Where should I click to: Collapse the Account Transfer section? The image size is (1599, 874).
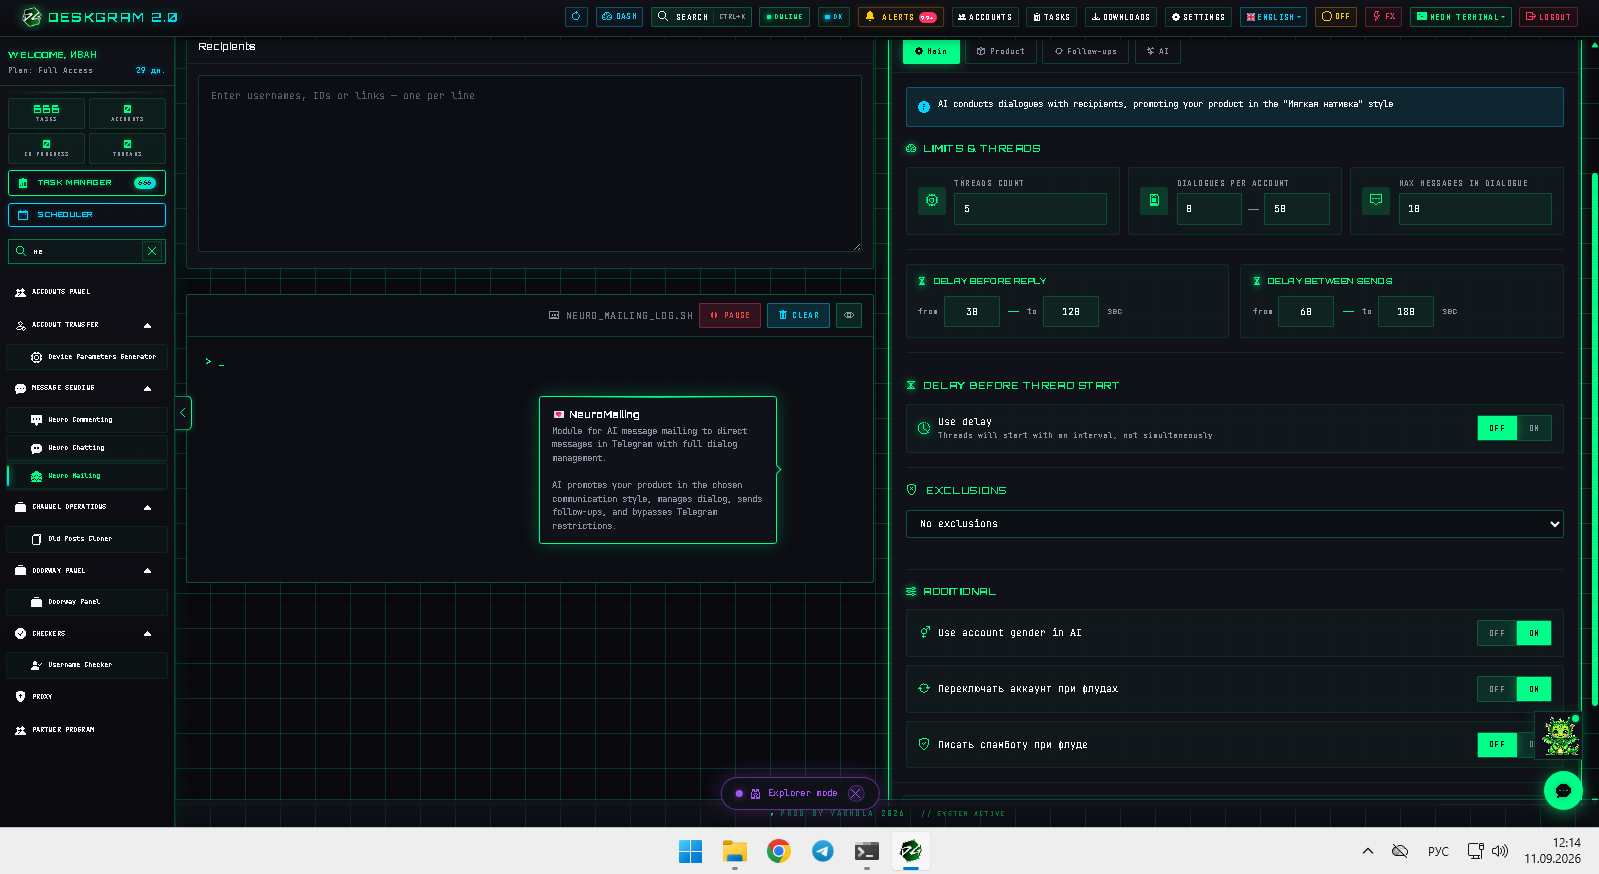(x=147, y=325)
